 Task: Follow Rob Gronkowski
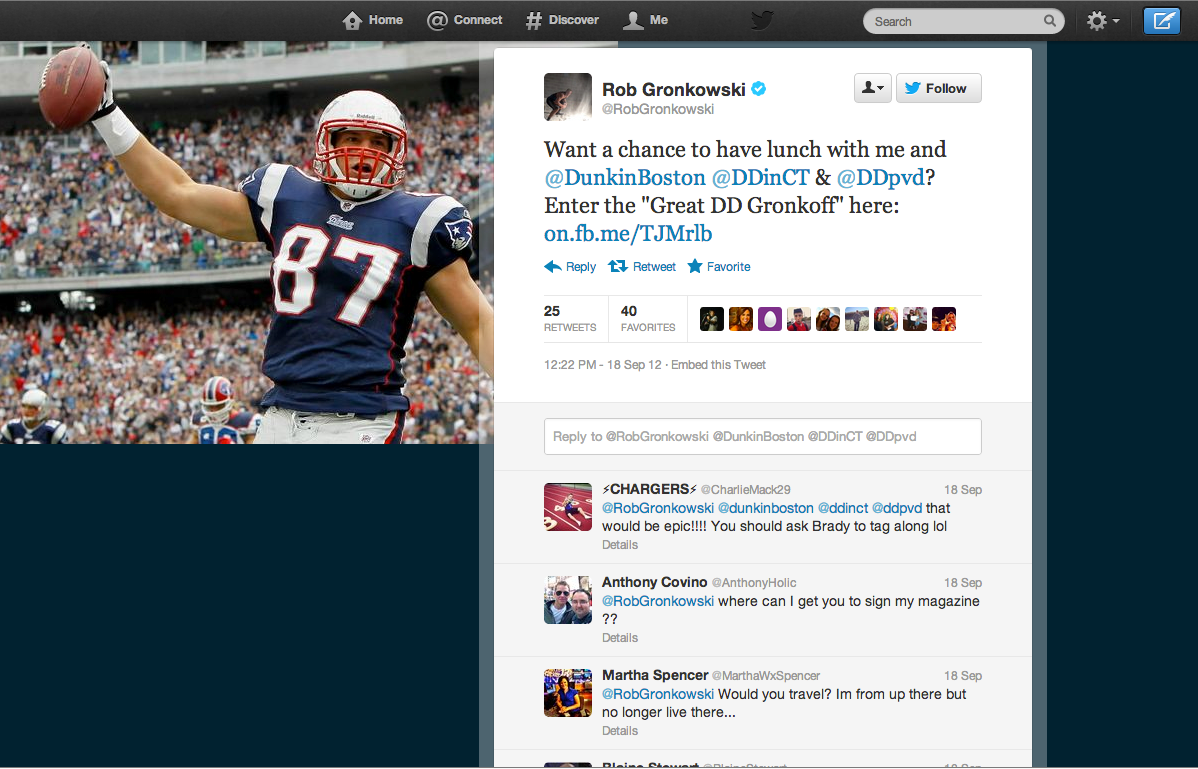coord(938,88)
